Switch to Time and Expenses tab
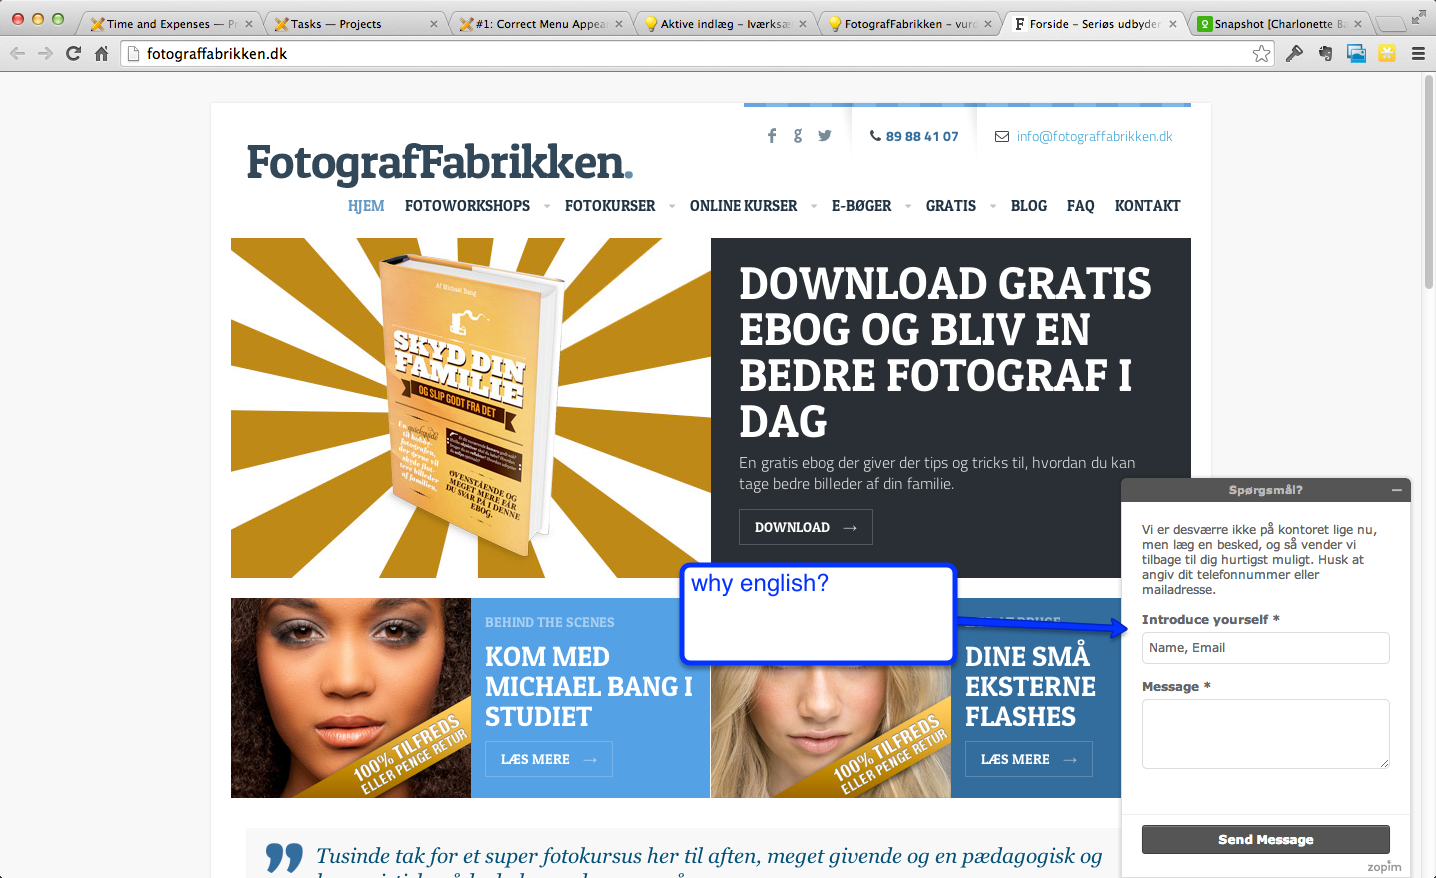 pyautogui.click(x=168, y=24)
